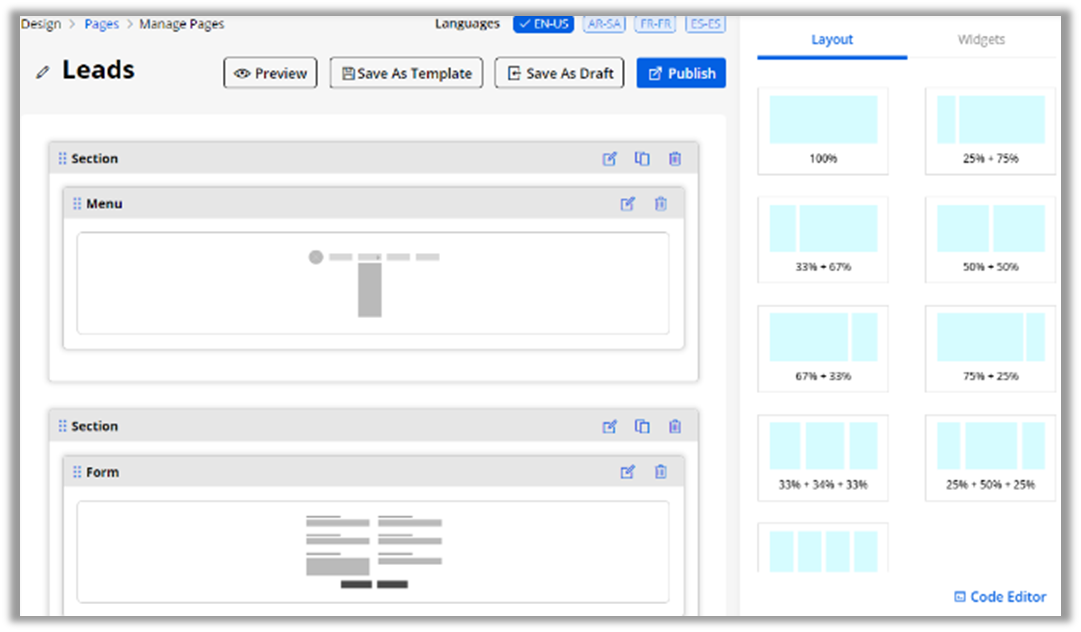Delete the first Section with trash icon

pos(675,159)
